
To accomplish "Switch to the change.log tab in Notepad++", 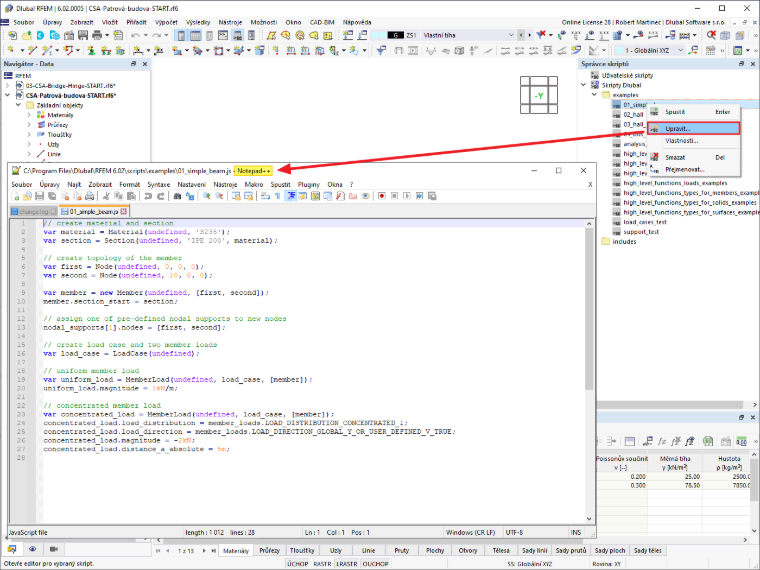I will 33,211.
